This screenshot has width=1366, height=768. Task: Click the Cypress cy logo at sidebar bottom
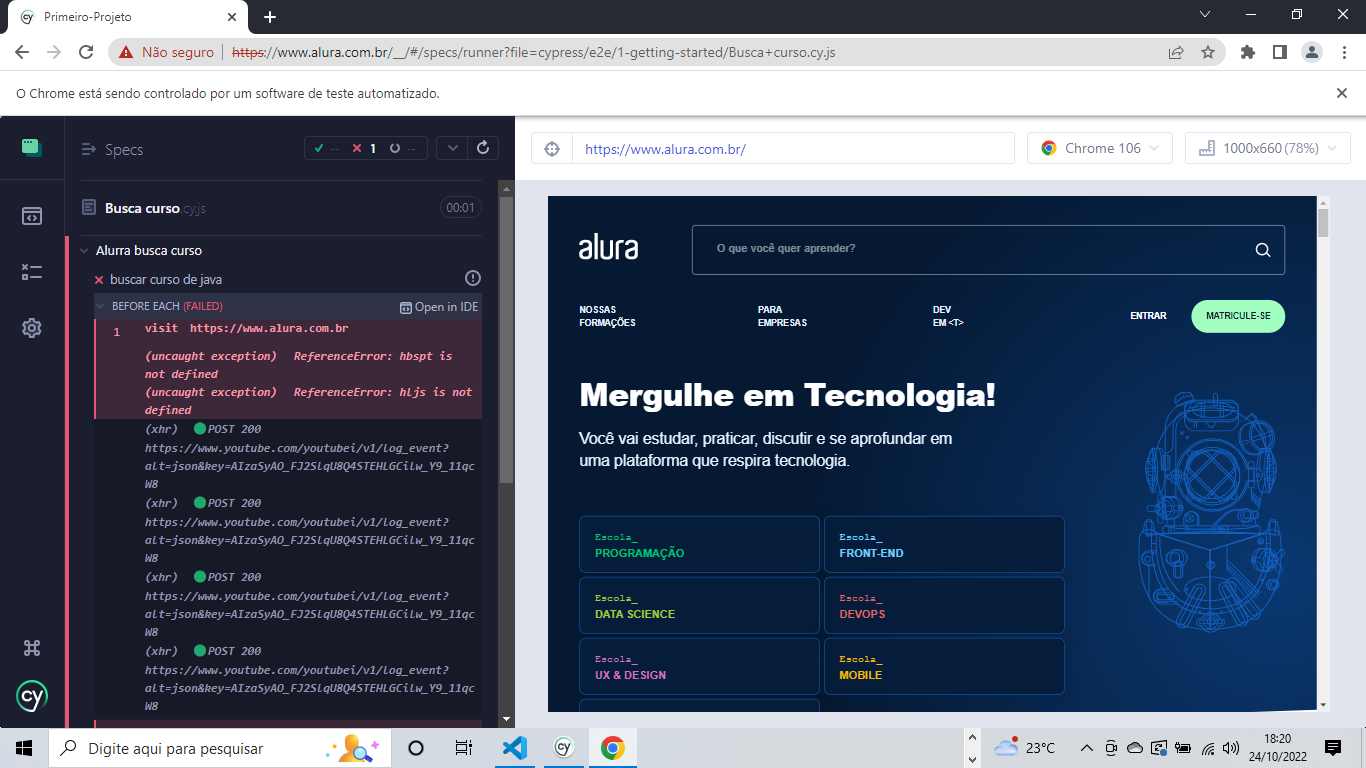click(x=32, y=696)
